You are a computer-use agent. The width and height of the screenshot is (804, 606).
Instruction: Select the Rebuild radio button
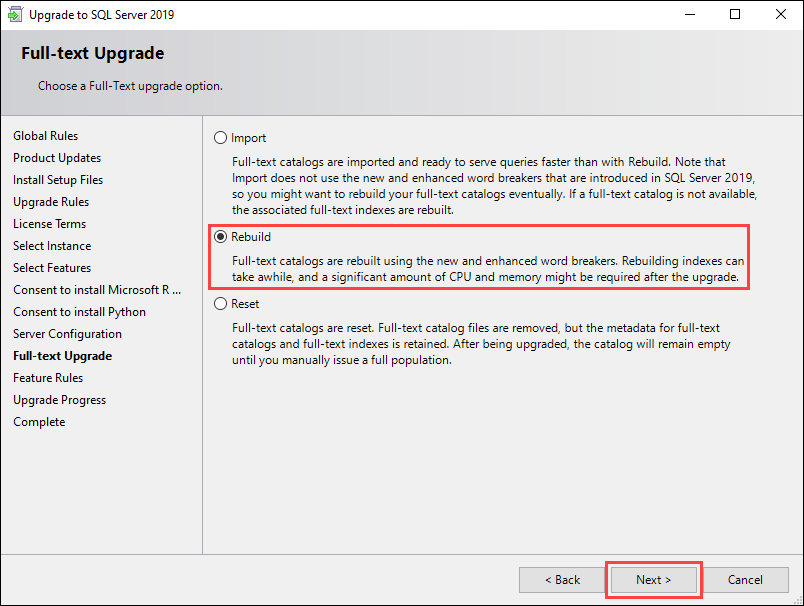(x=221, y=237)
